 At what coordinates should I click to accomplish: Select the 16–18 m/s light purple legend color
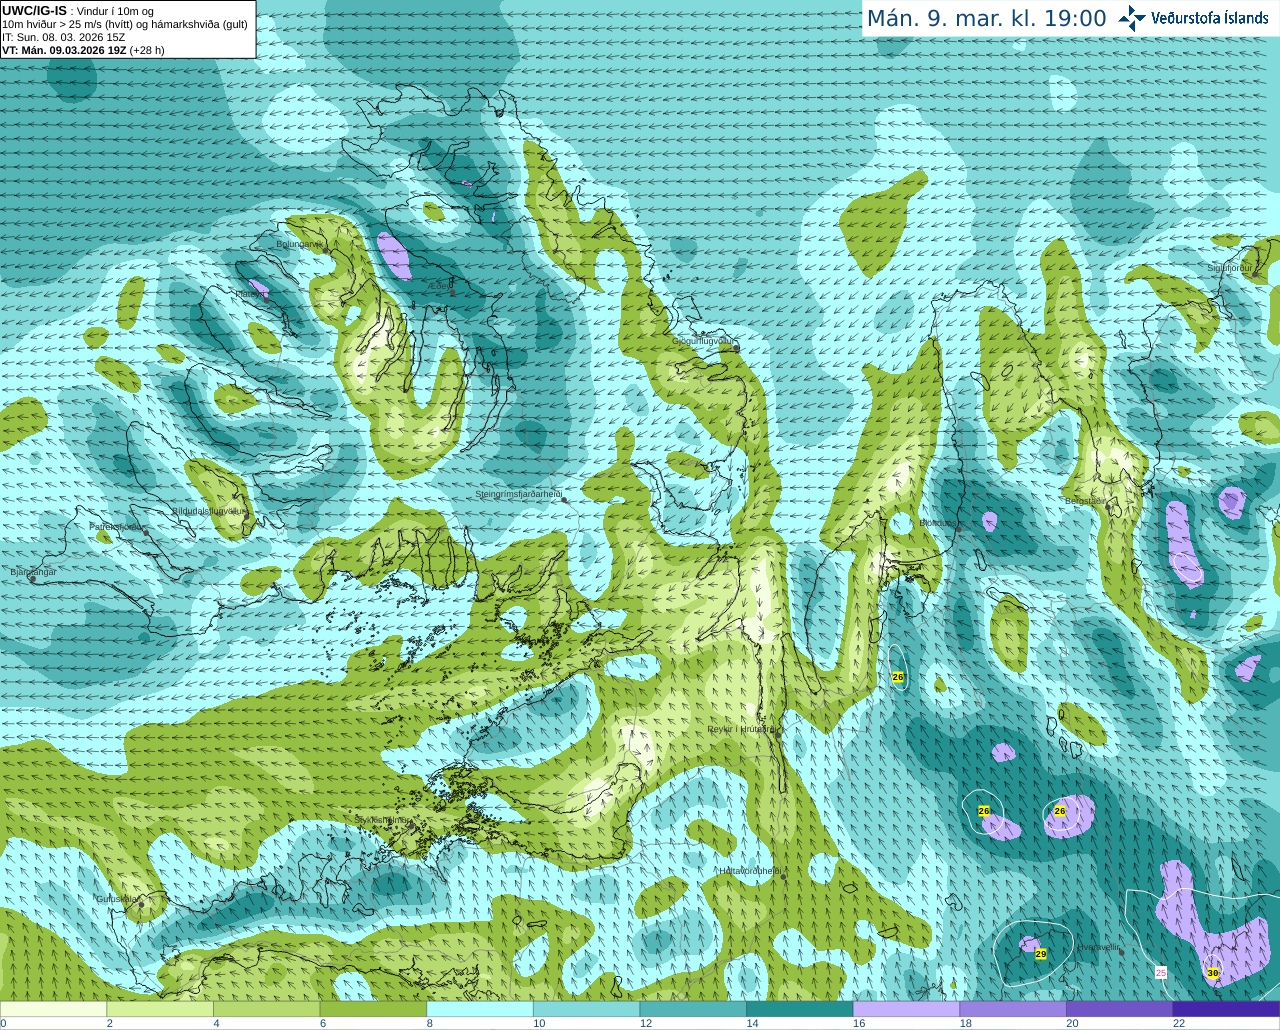906,1009
